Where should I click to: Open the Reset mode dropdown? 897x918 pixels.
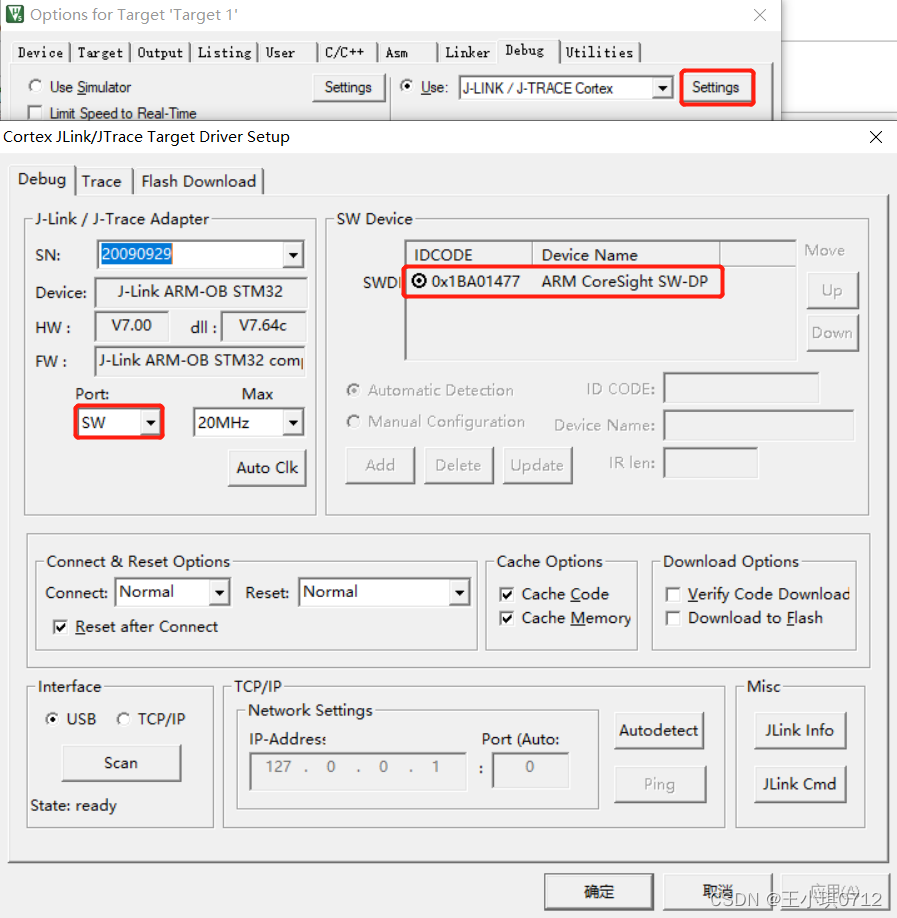(460, 592)
